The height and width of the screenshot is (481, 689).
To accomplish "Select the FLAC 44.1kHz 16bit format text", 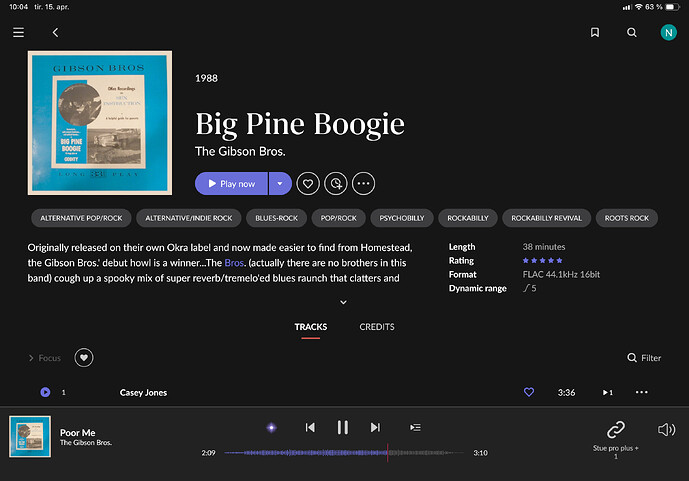I will 561,275.
